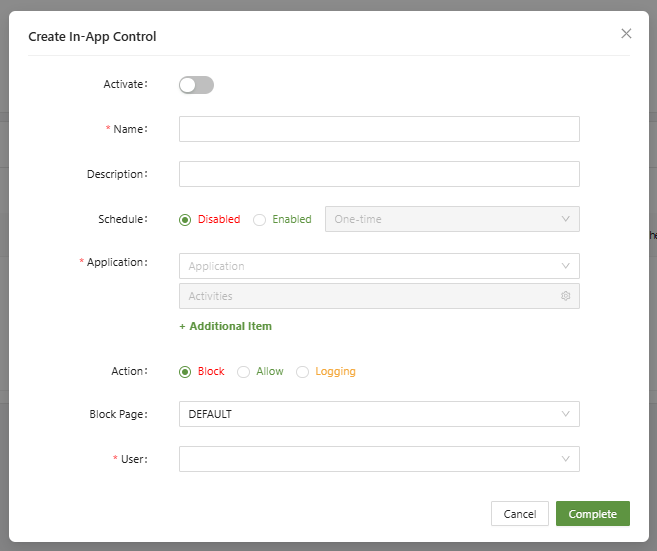Select the Enabled schedule radio button
This screenshot has height=551, width=657.
tap(259, 219)
